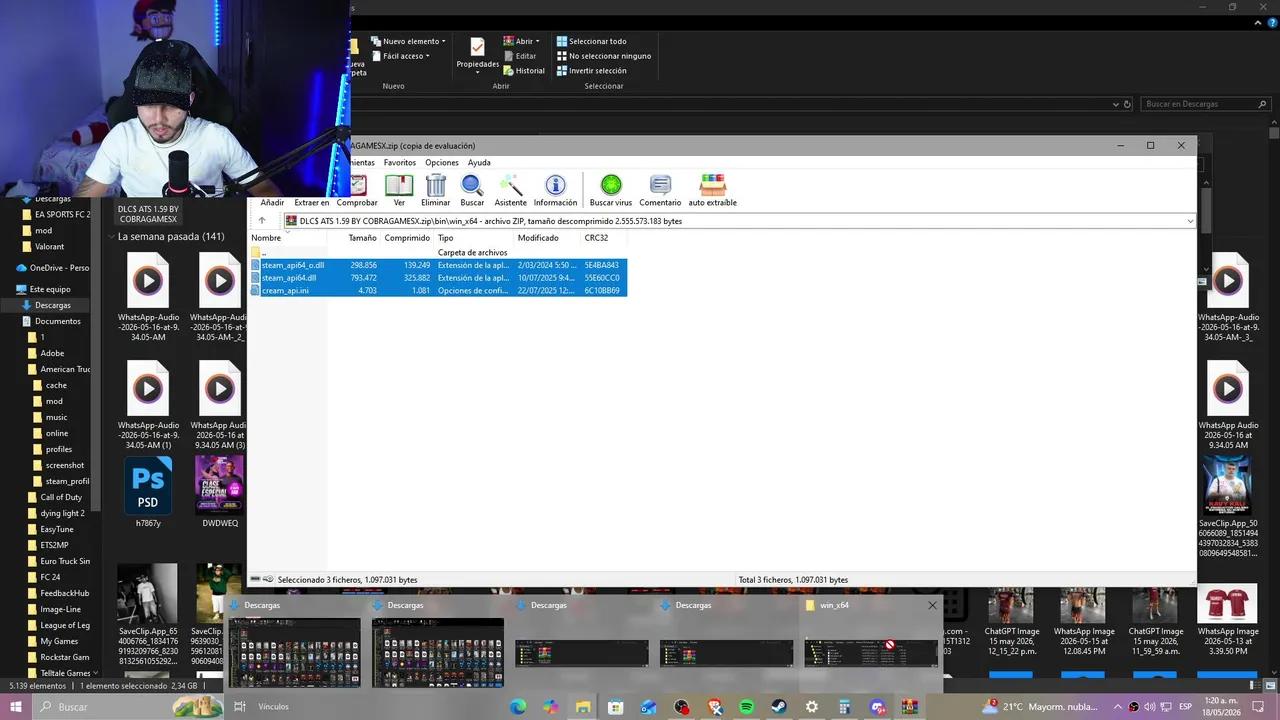
Task: Open Microsoft Store from the taskbar
Action: click(x=616, y=707)
